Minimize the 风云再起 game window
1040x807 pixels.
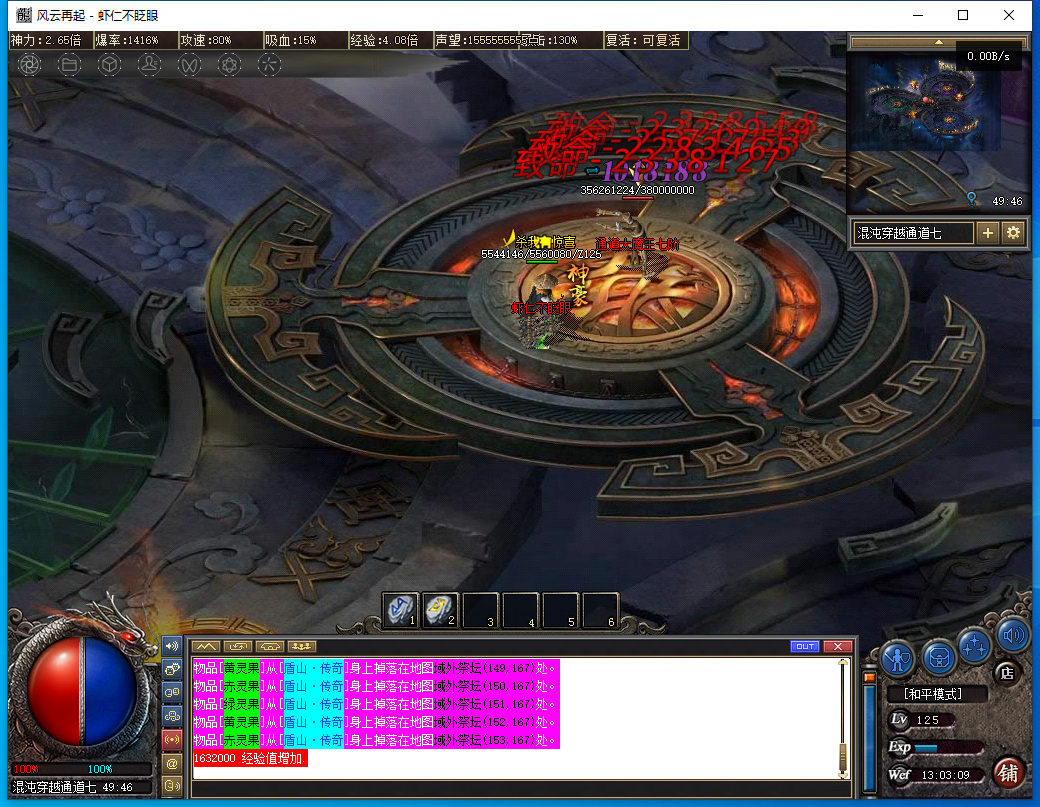(x=918, y=15)
